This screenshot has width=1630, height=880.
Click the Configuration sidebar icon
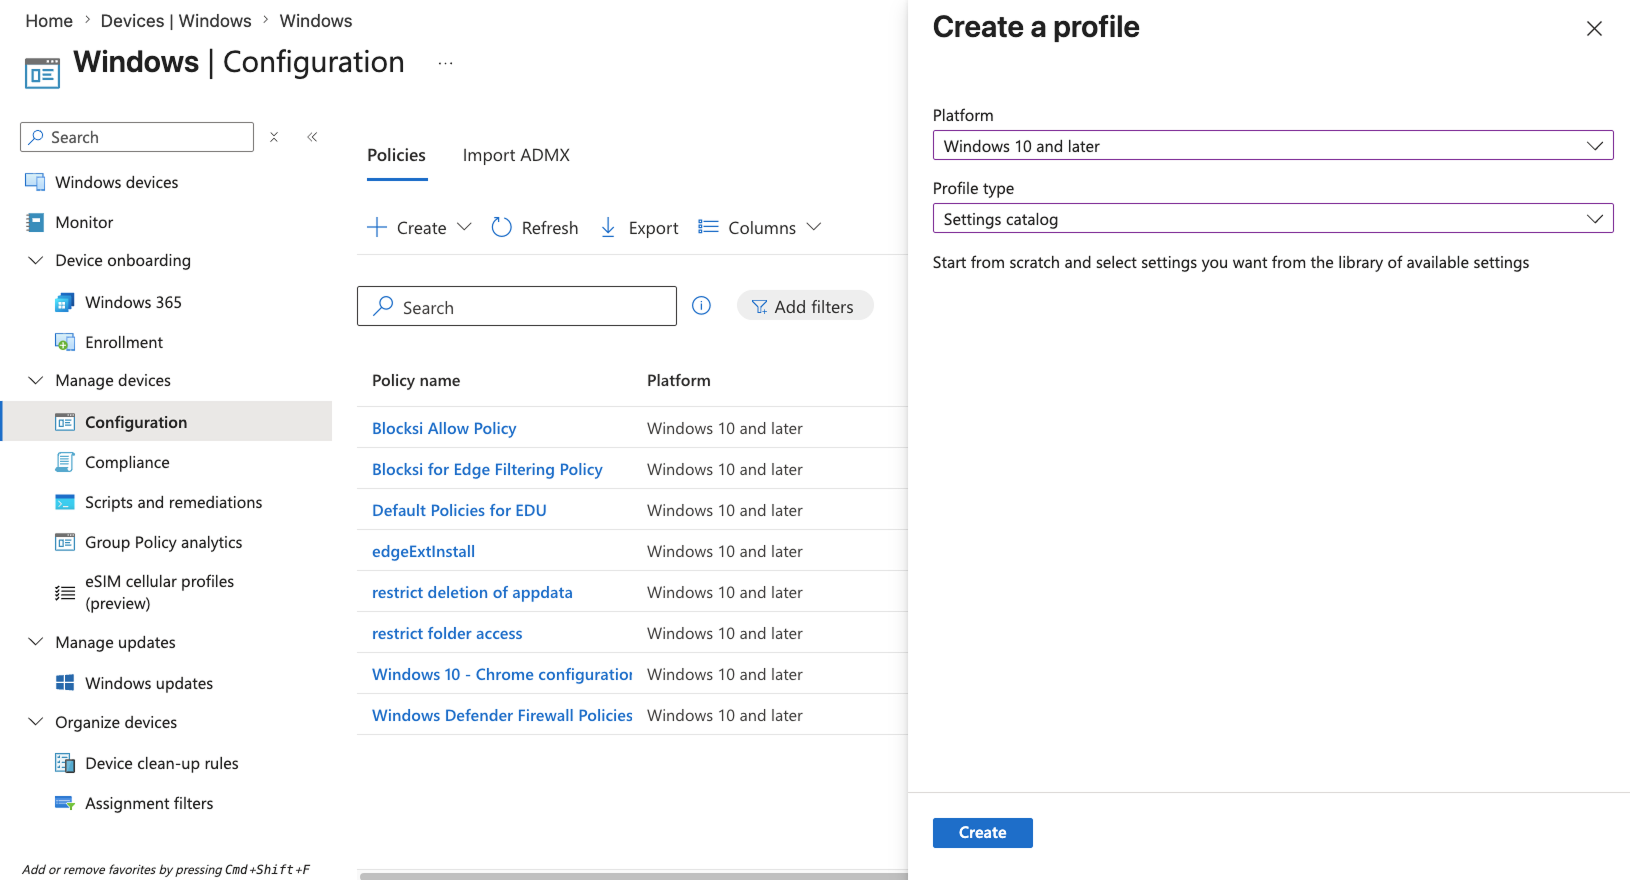65,422
